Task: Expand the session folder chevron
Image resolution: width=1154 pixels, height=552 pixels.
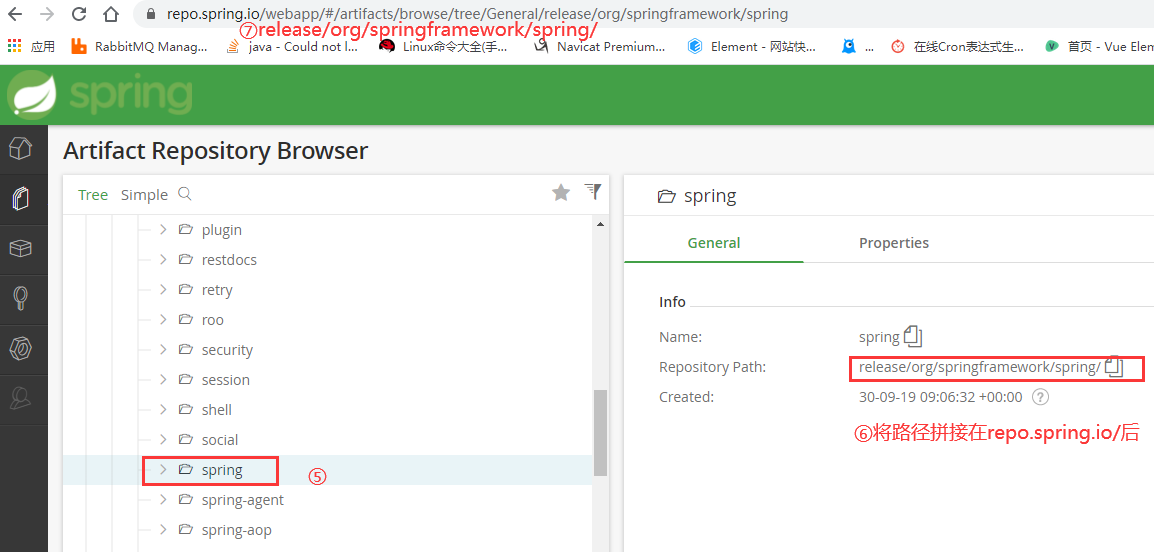Action: pos(163,380)
